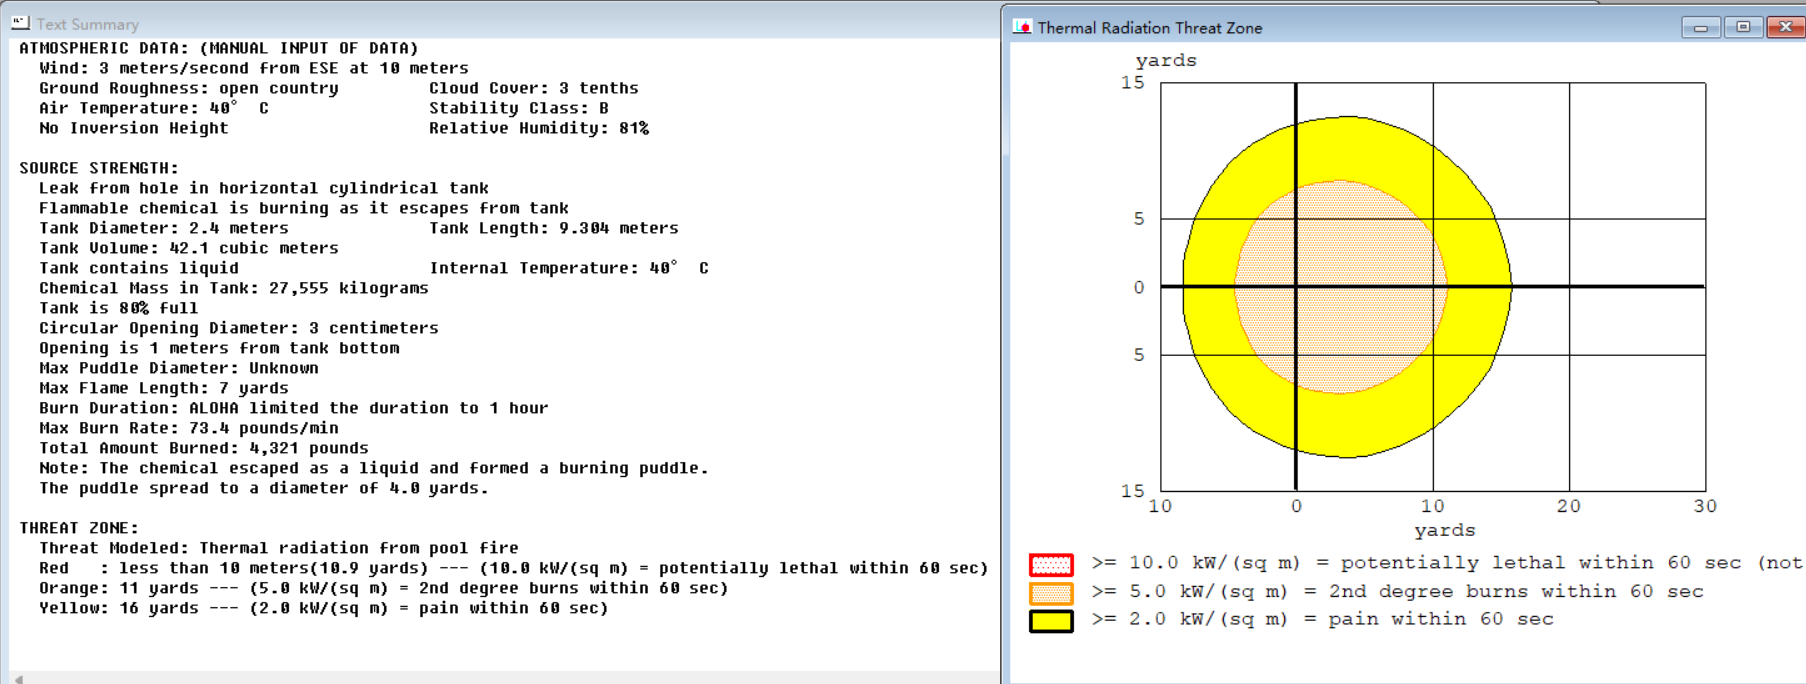Click 'Max Puddle Diameter: Unknown' line
Image resolution: width=1806 pixels, height=684 pixels.
pyautogui.click(x=179, y=368)
